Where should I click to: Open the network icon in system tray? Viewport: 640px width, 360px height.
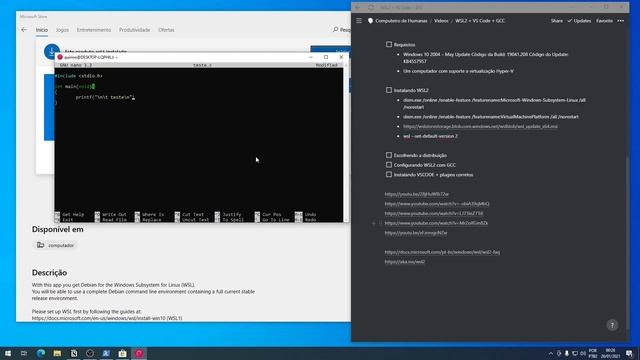(575, 353)
